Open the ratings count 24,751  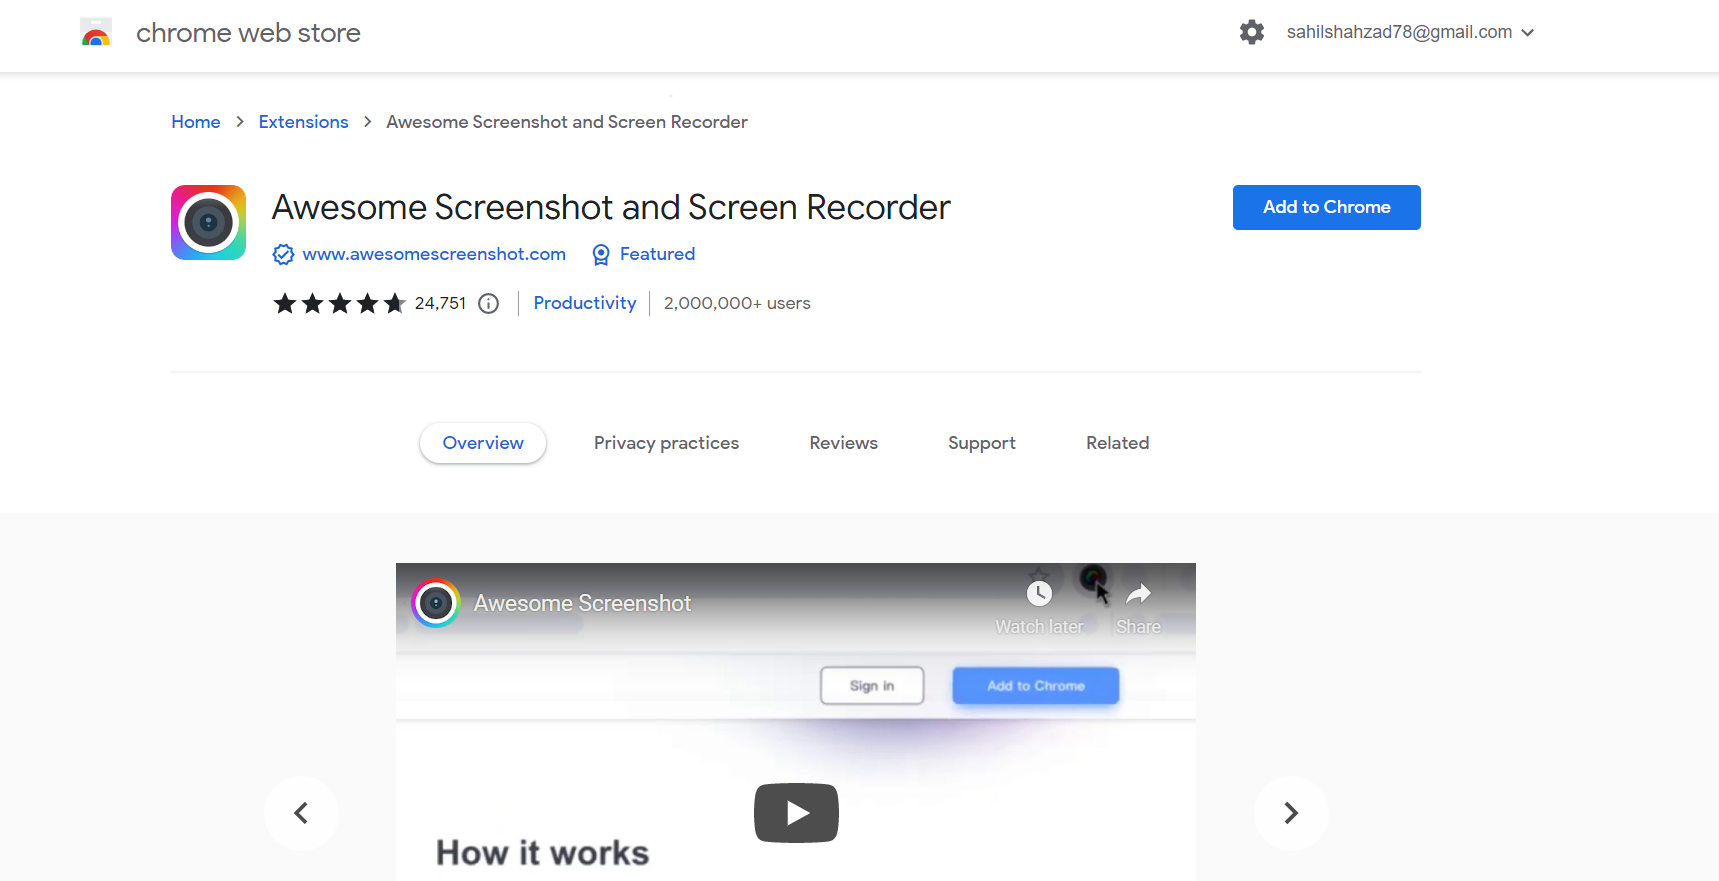441,303
